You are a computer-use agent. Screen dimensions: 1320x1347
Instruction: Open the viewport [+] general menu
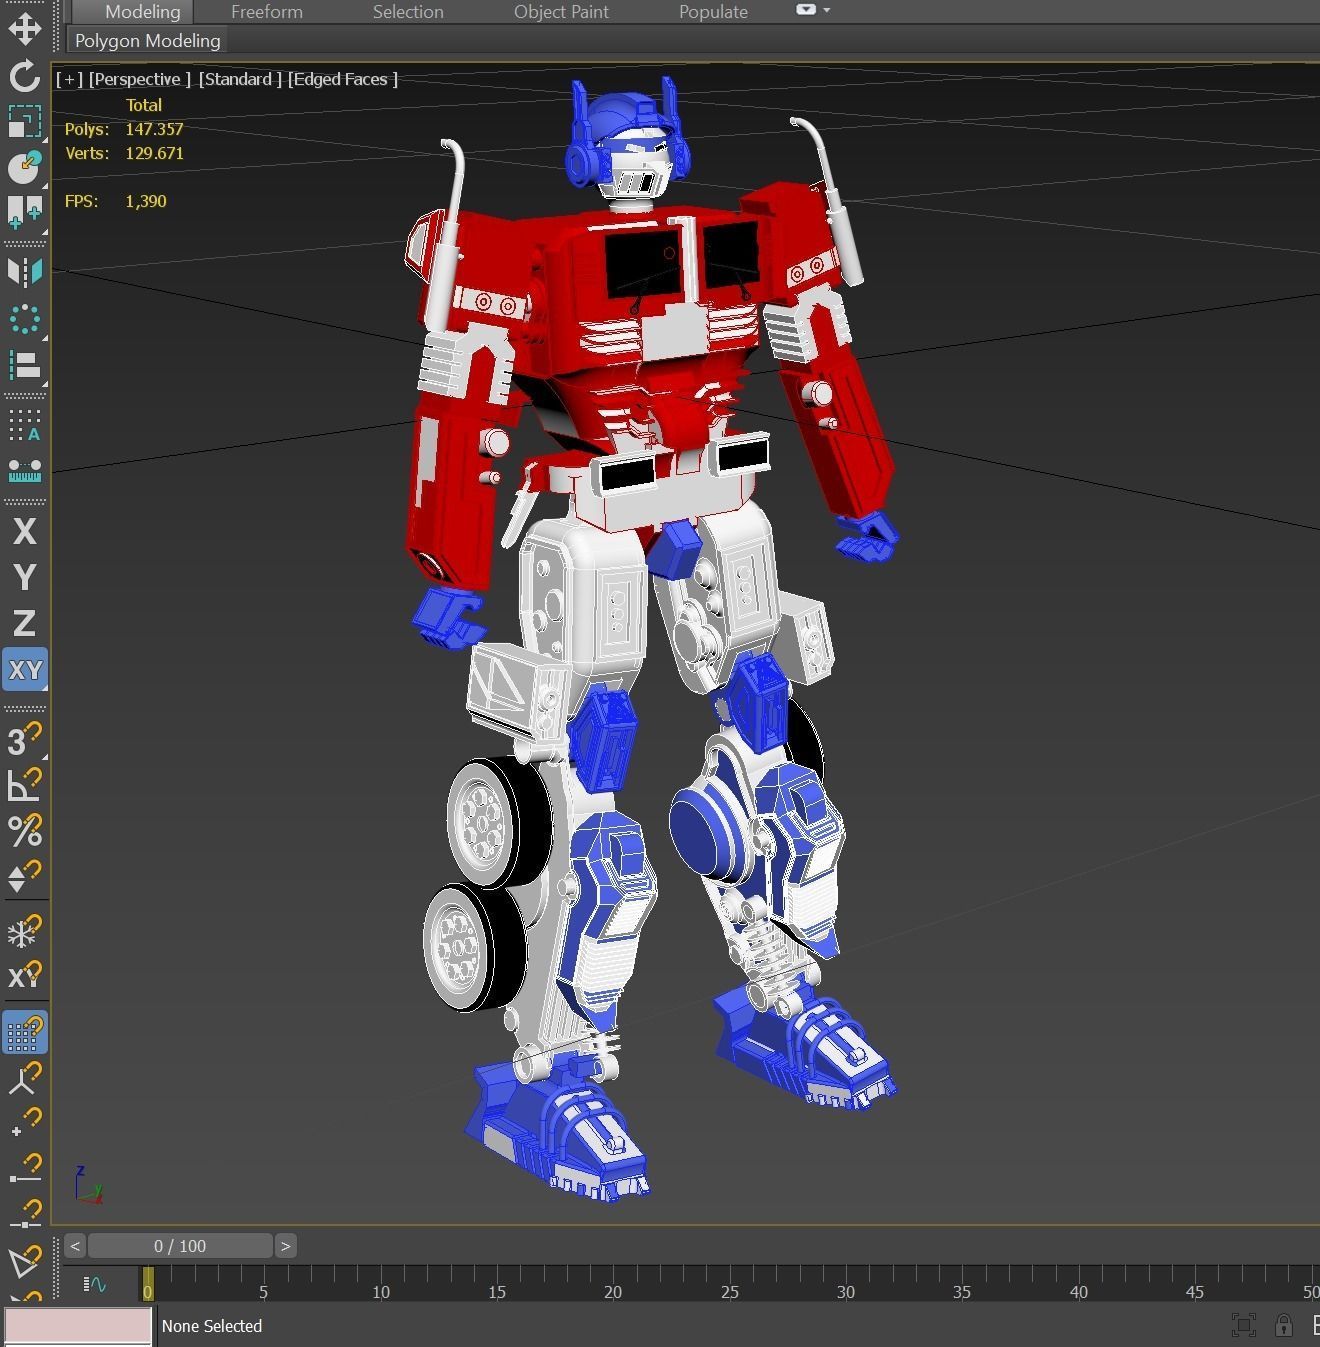click(69, 79)
